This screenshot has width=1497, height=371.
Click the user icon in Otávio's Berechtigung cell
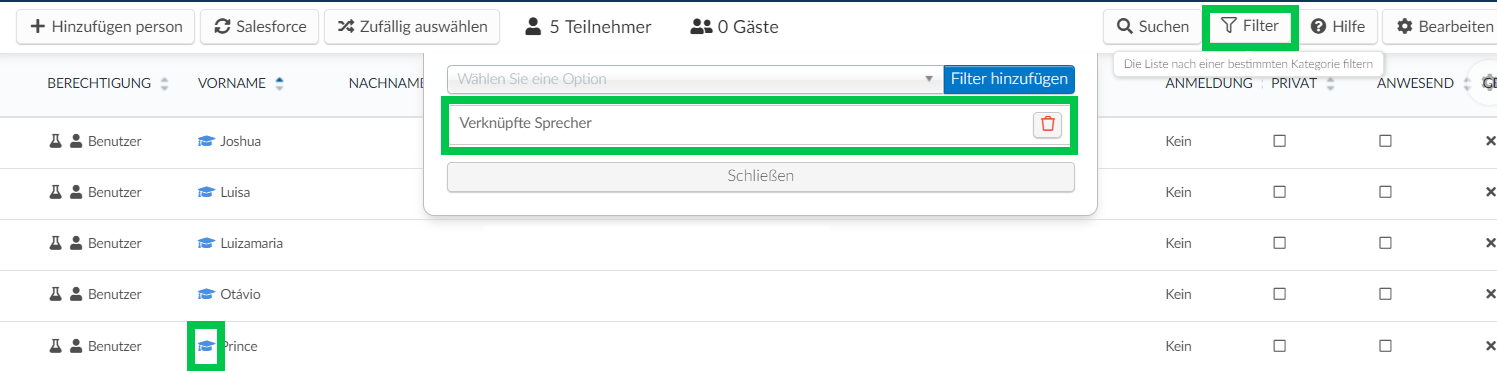pyautogui.click(x=76, y=294)
